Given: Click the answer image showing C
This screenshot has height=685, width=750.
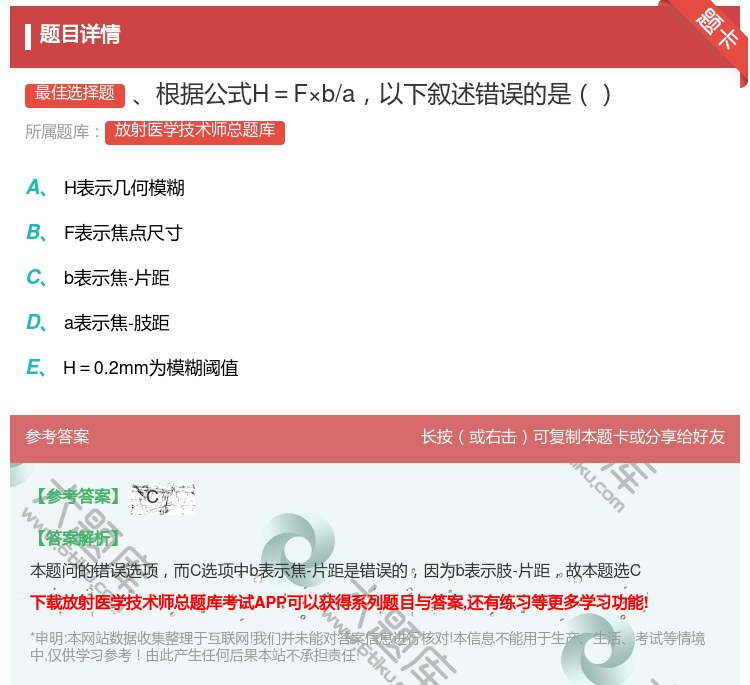Looking at the screenshot, I should [163, 499].
